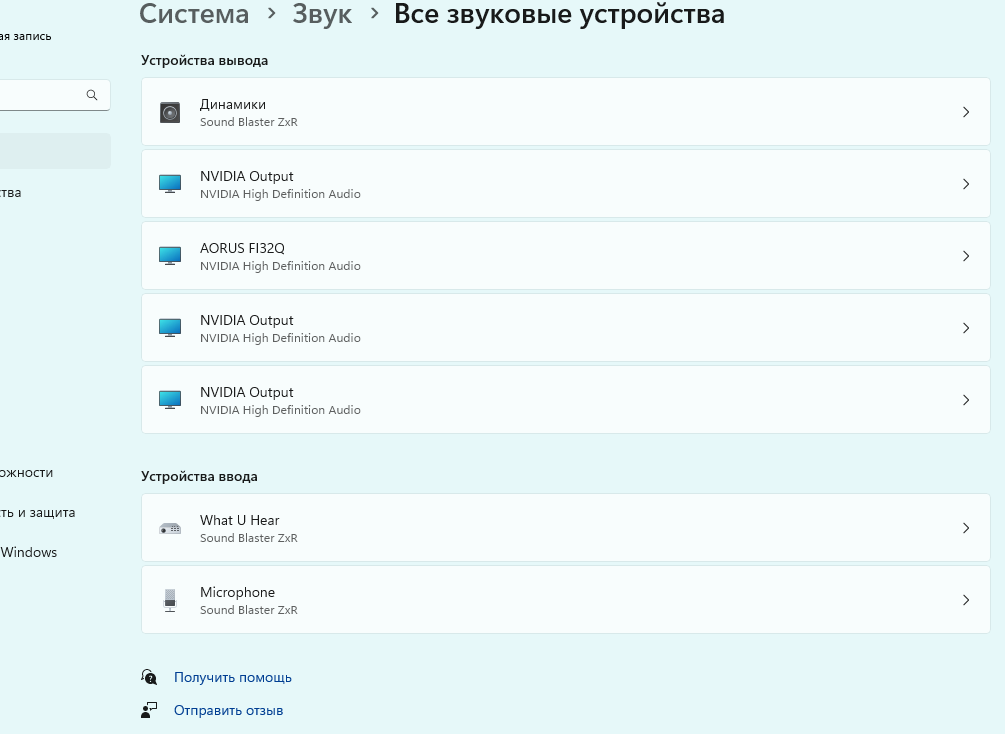Image resolution: width=1005 pixels, height=734 pixels.
Task: Click the magnifier icon in the search box
Action: point(92,95)
